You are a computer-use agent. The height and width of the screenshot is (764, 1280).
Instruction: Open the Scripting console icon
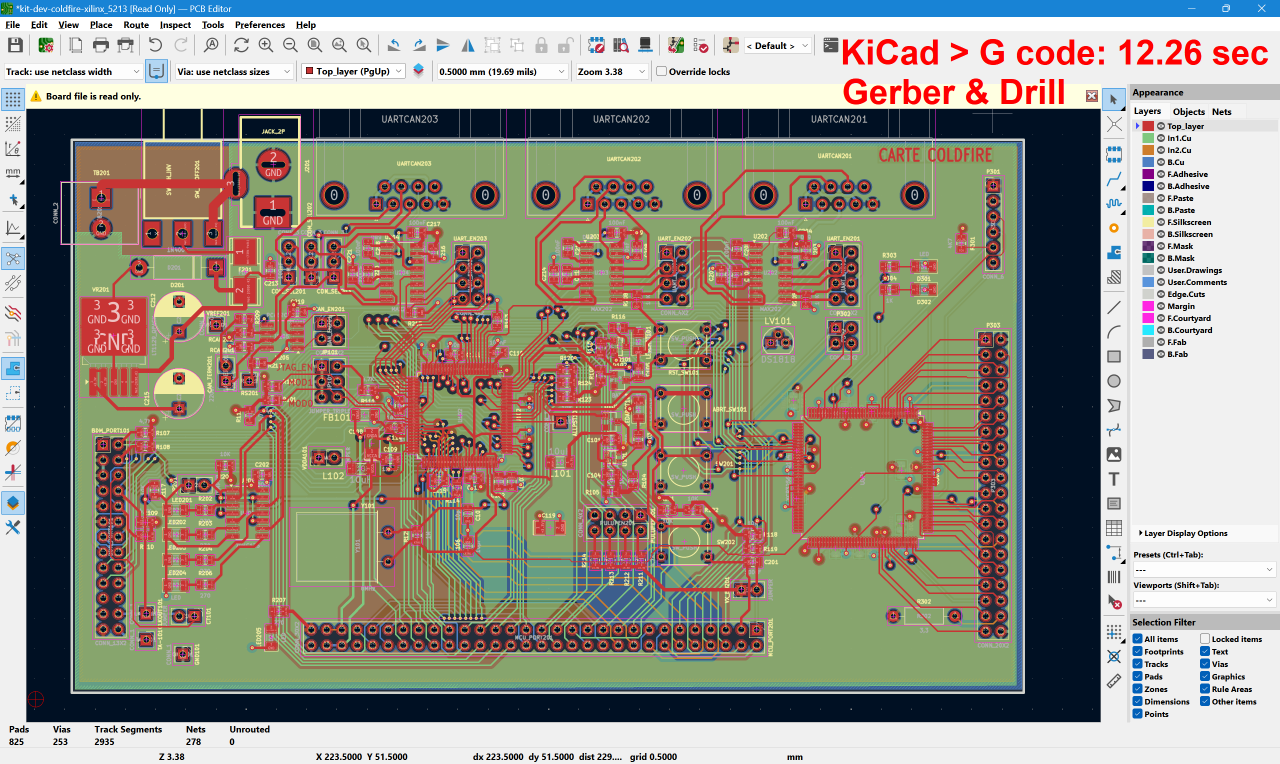(x=831, y=45)
